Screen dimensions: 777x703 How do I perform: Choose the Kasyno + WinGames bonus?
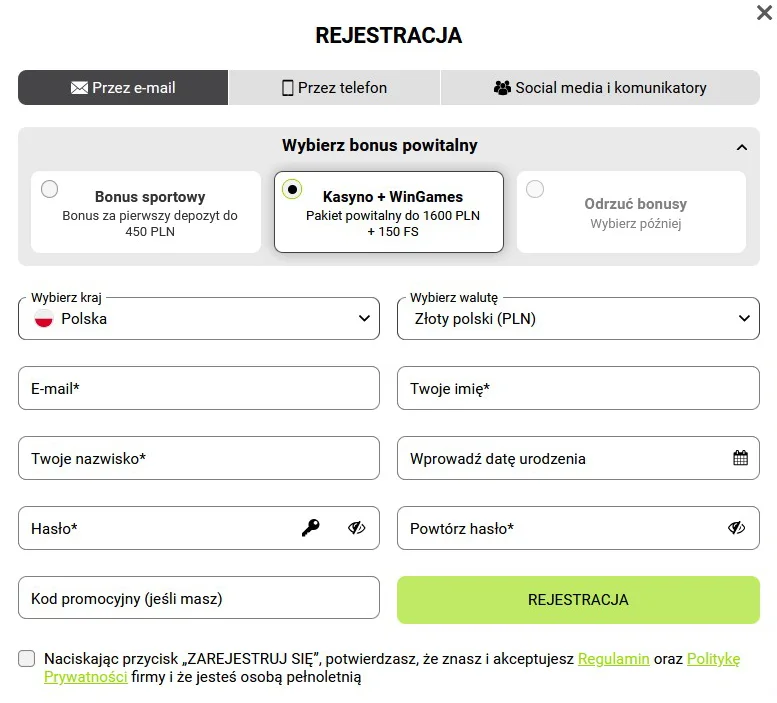292,189
